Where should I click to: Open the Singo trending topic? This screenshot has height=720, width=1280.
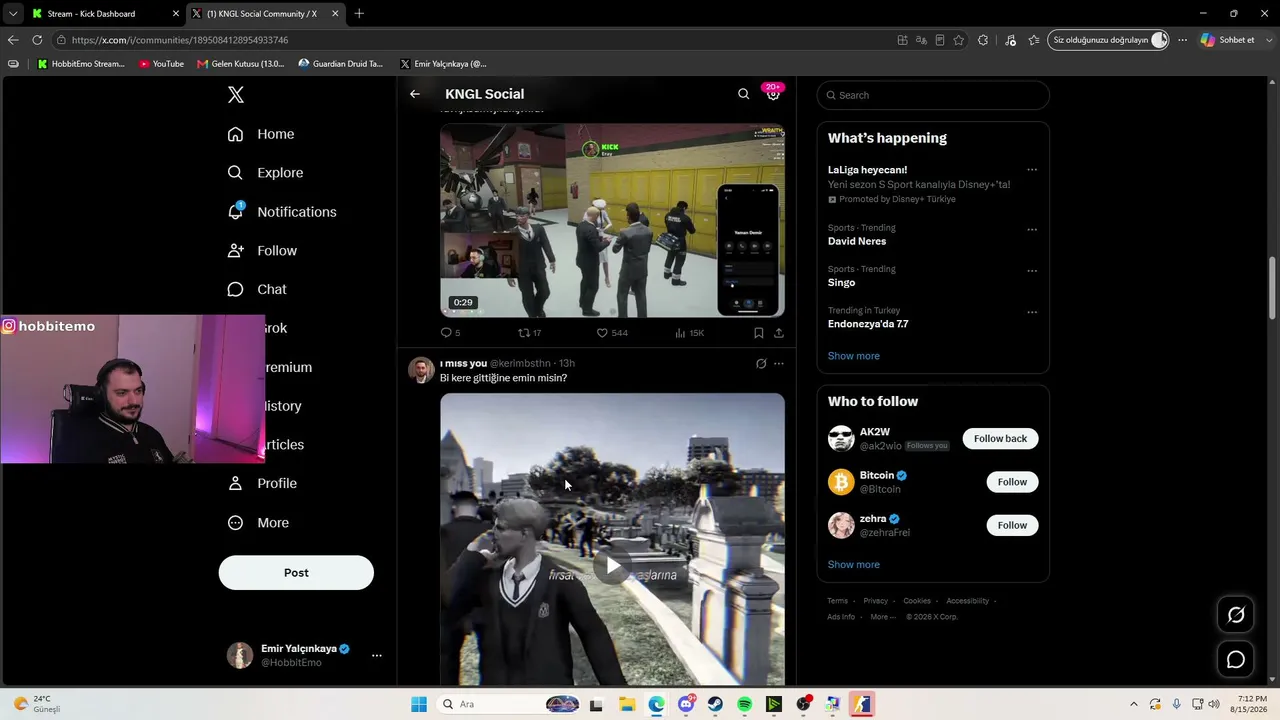[841, 283]
